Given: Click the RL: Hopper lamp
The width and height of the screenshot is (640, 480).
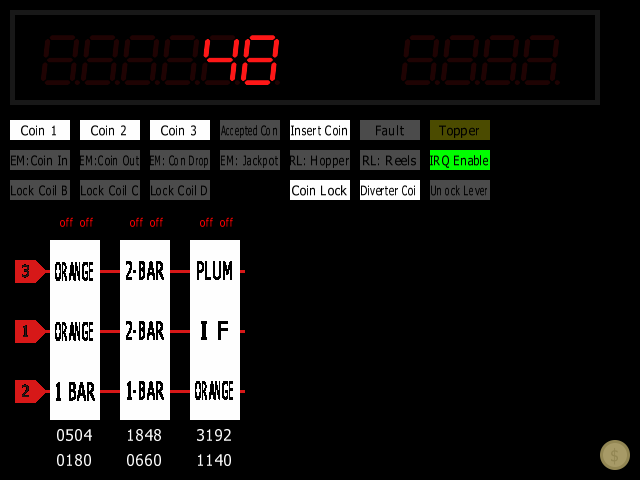Looking at the screenshot, I should coord(320,160).
